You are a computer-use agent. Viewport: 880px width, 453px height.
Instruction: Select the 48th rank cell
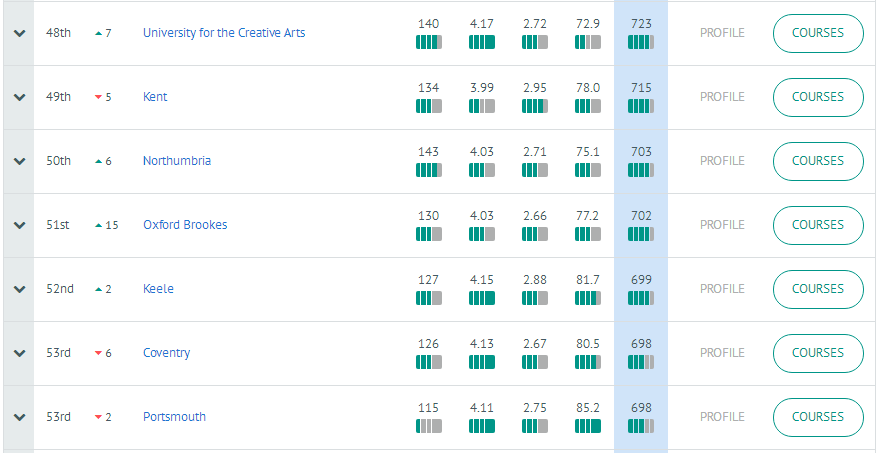click(58, 33)
